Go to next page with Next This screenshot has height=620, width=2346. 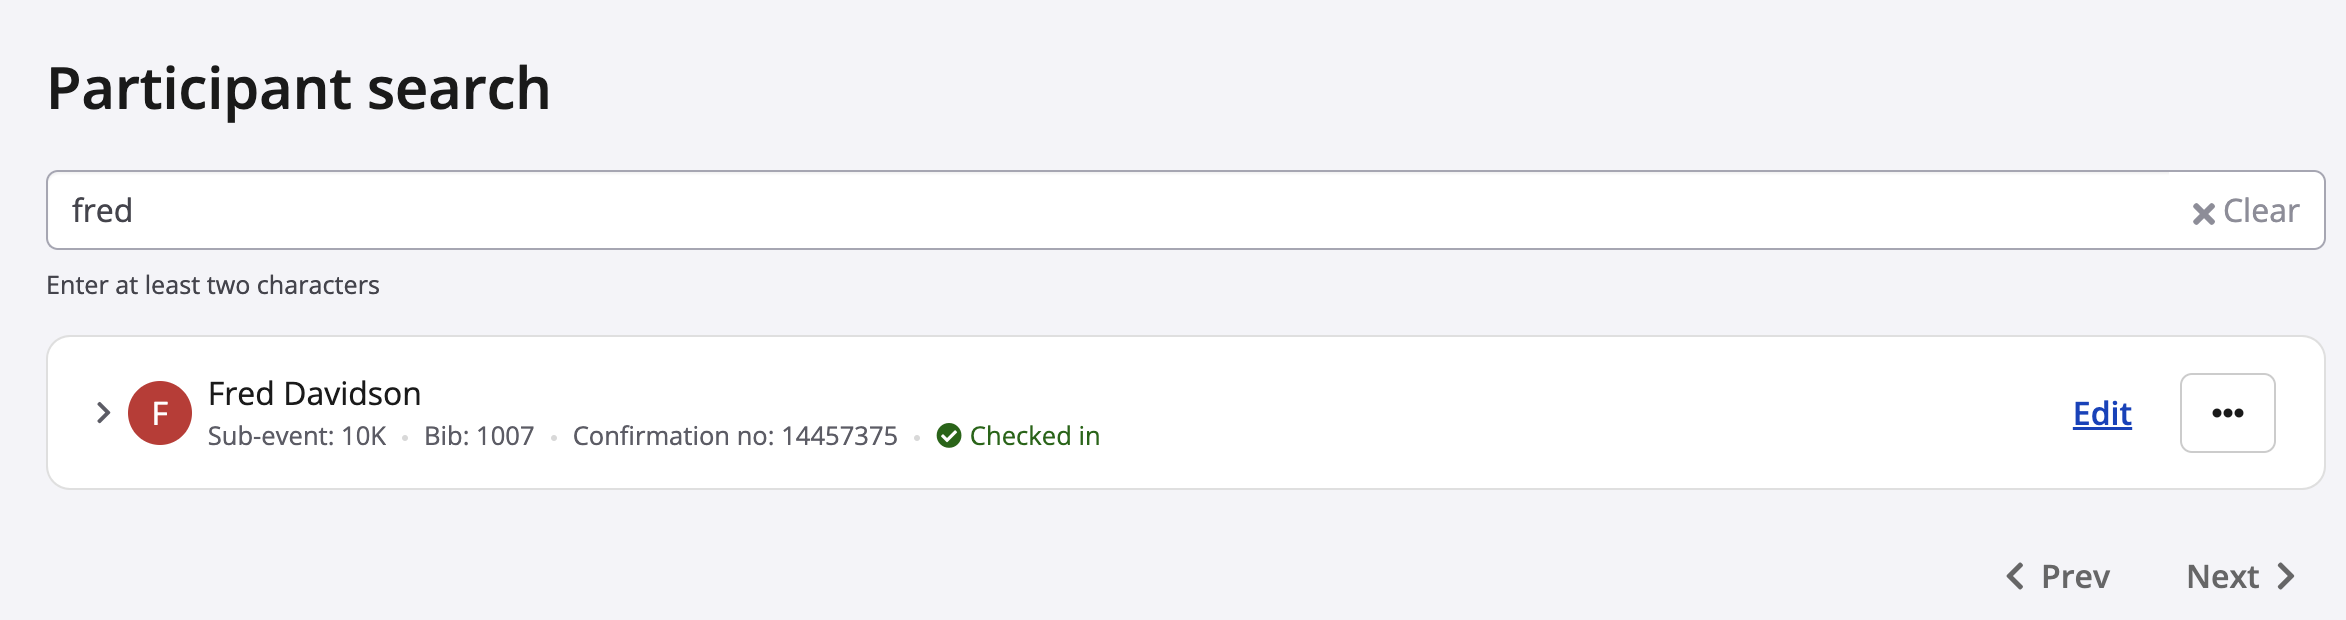pos(2222,576)
